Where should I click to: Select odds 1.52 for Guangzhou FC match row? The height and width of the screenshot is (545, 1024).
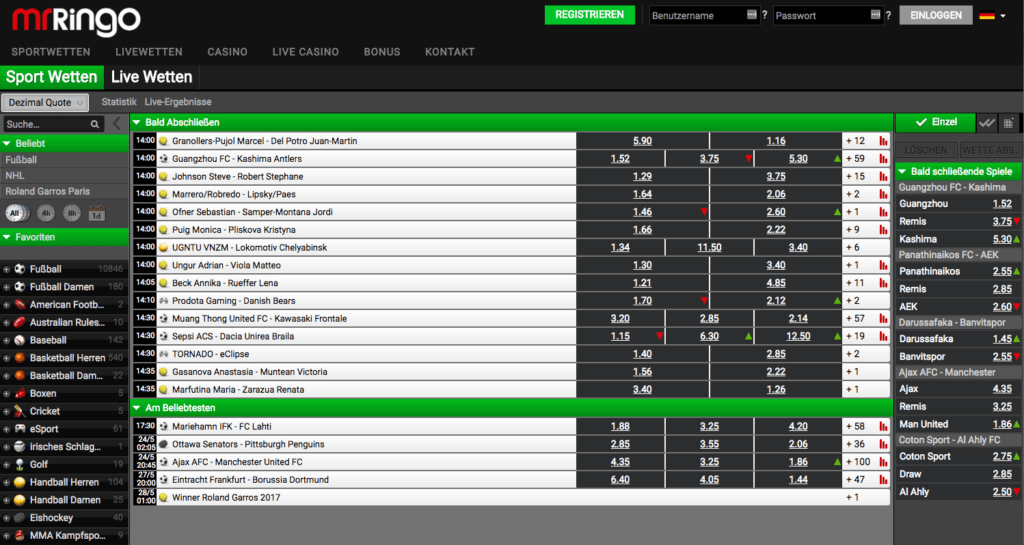click(620, 159)
